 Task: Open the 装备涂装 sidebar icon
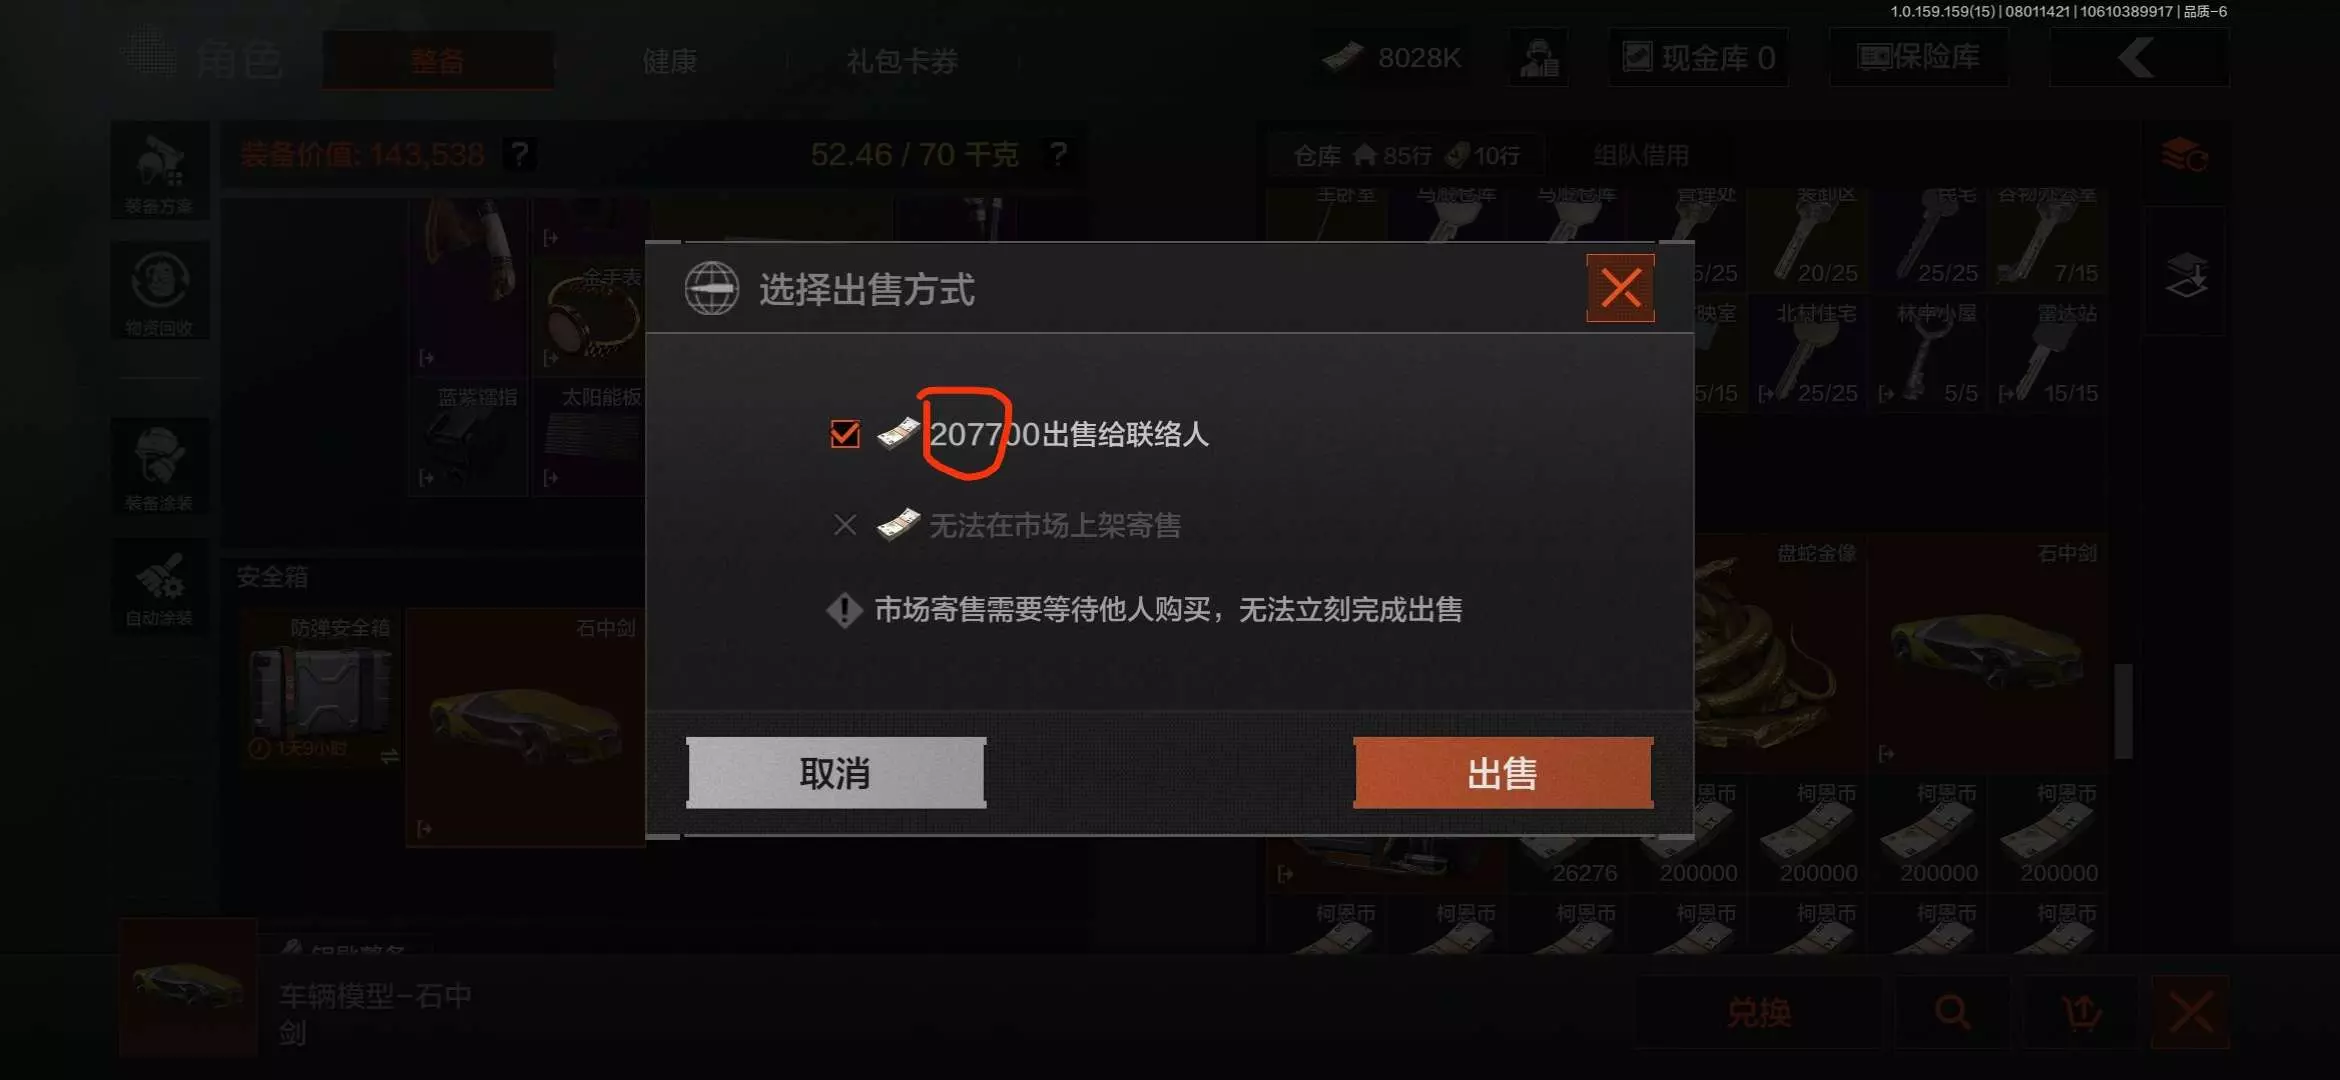coord(160,466)
